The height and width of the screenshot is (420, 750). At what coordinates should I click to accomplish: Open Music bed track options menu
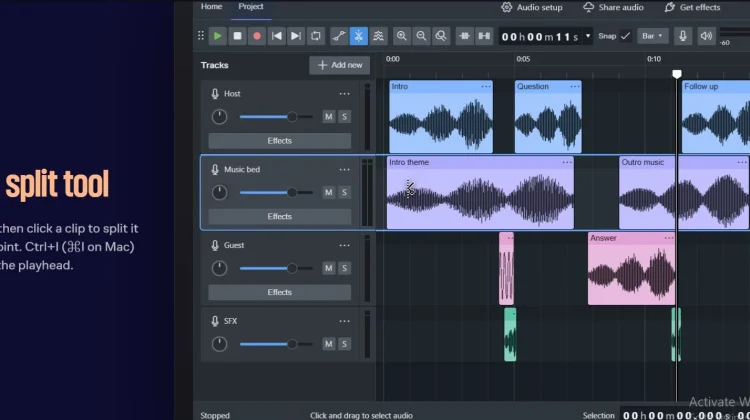tap(344, 169)
